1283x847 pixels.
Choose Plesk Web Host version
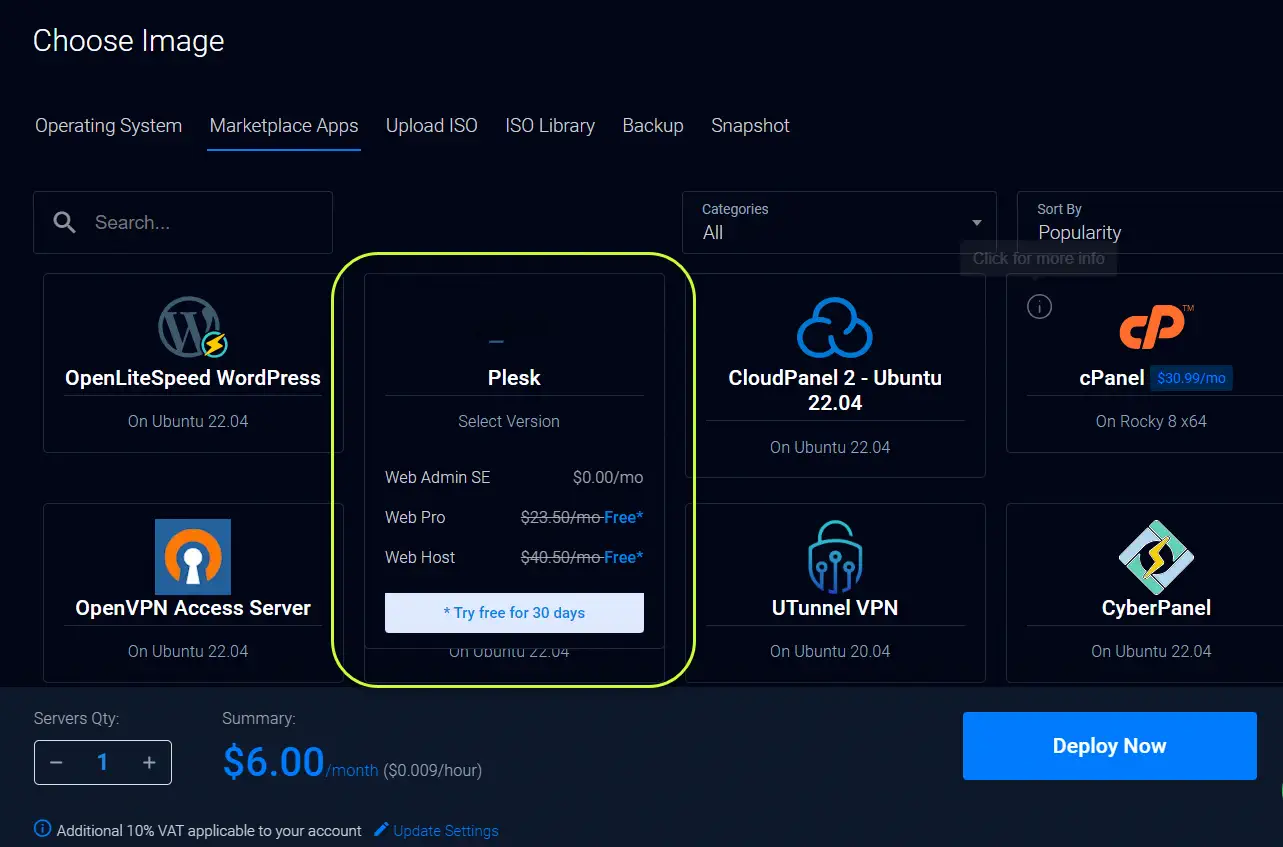coord(514,558)
